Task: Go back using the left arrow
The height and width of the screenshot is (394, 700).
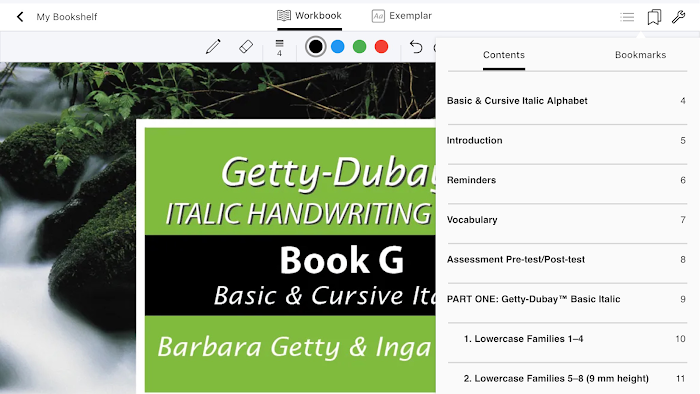Action: coord(20,17)
